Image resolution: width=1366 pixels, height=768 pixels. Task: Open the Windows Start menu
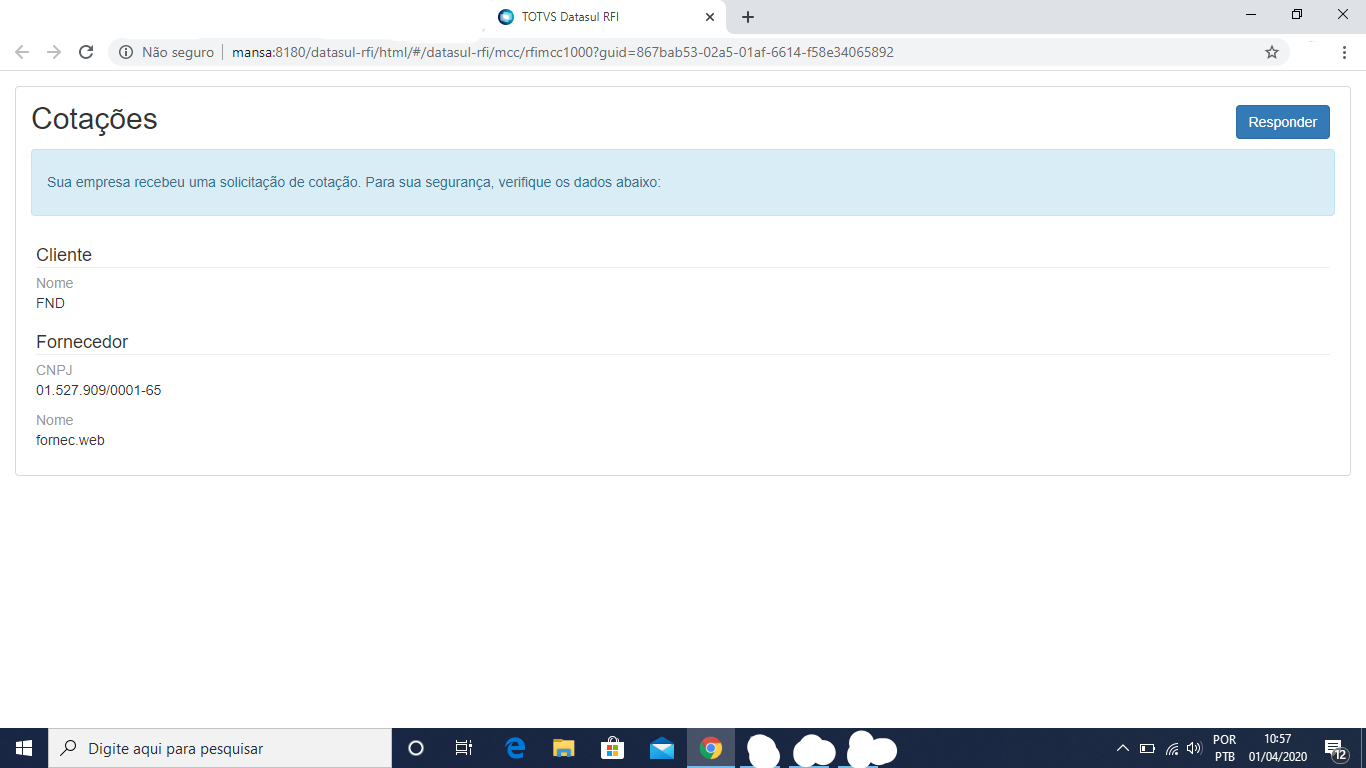[x=24, y=748]
